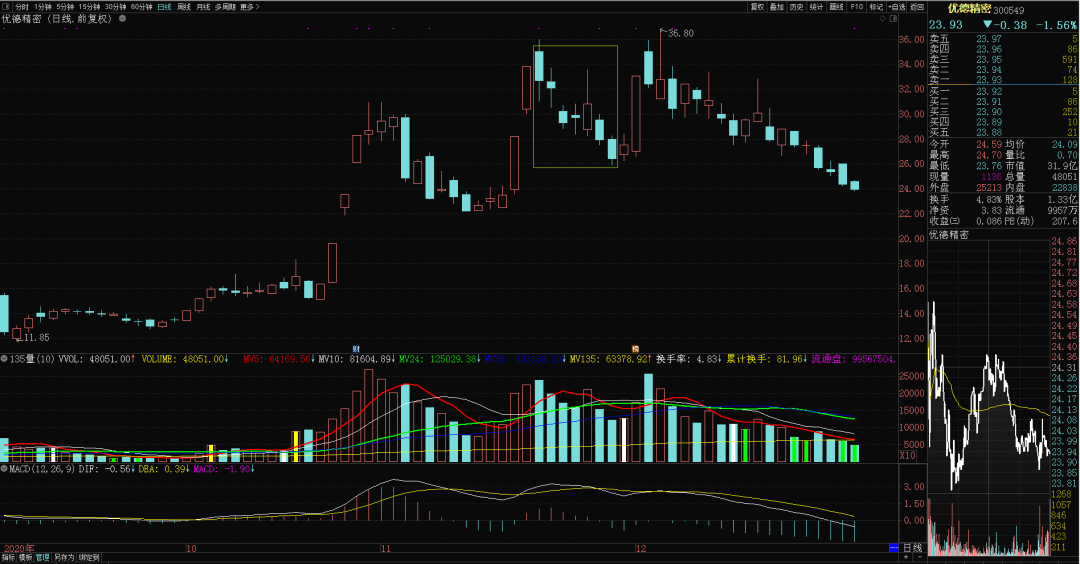Add stock with +自选 button
This screenshot has height=564, width=1080.
coord(897,7)
